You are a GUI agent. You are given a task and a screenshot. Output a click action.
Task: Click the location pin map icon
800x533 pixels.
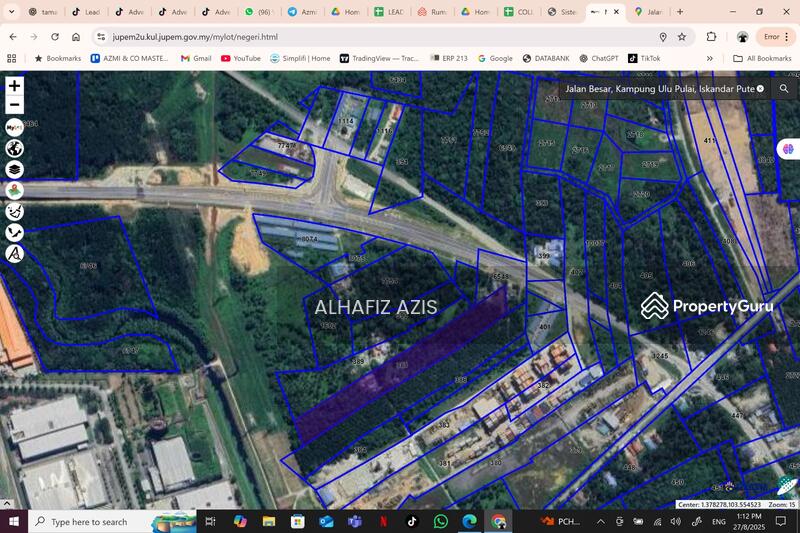[14, 190]
